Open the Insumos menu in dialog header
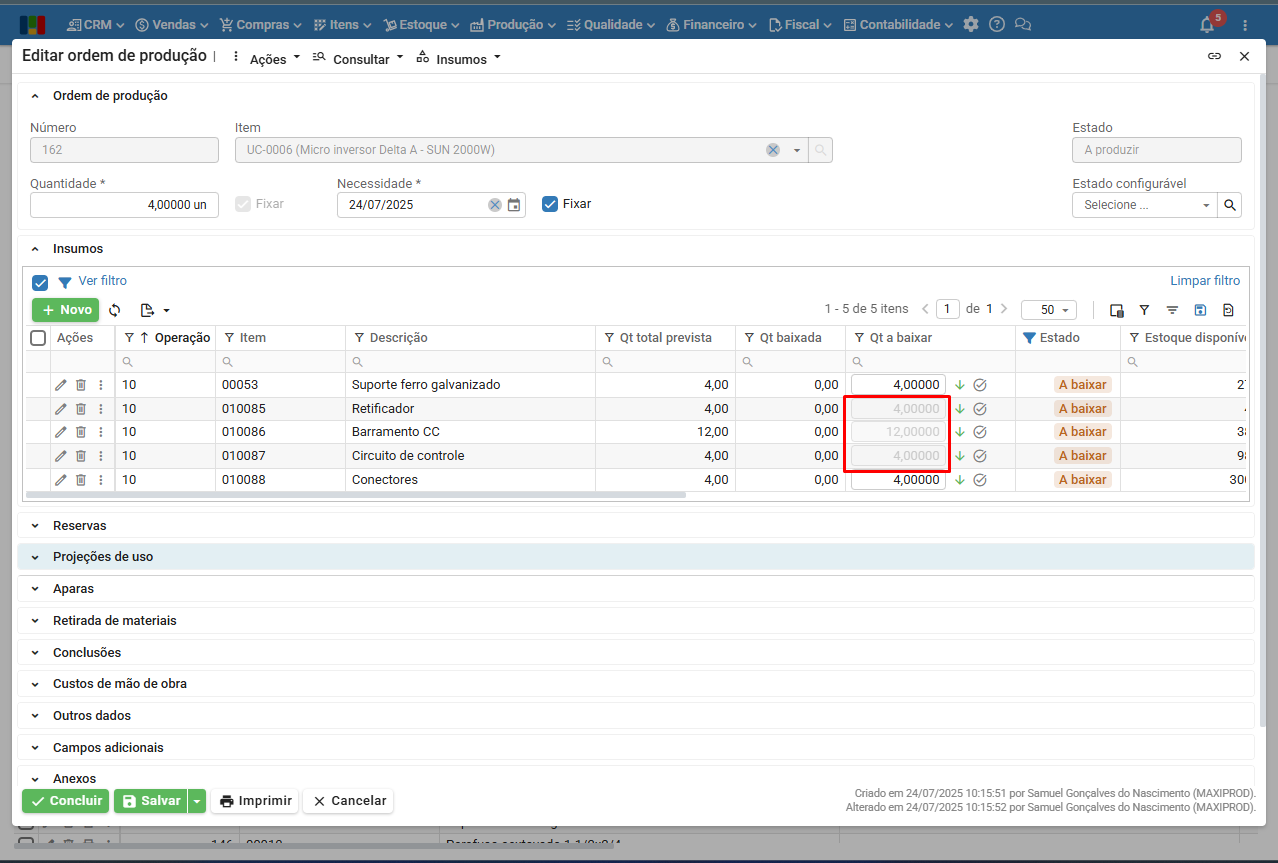 [x=459, y=59]
